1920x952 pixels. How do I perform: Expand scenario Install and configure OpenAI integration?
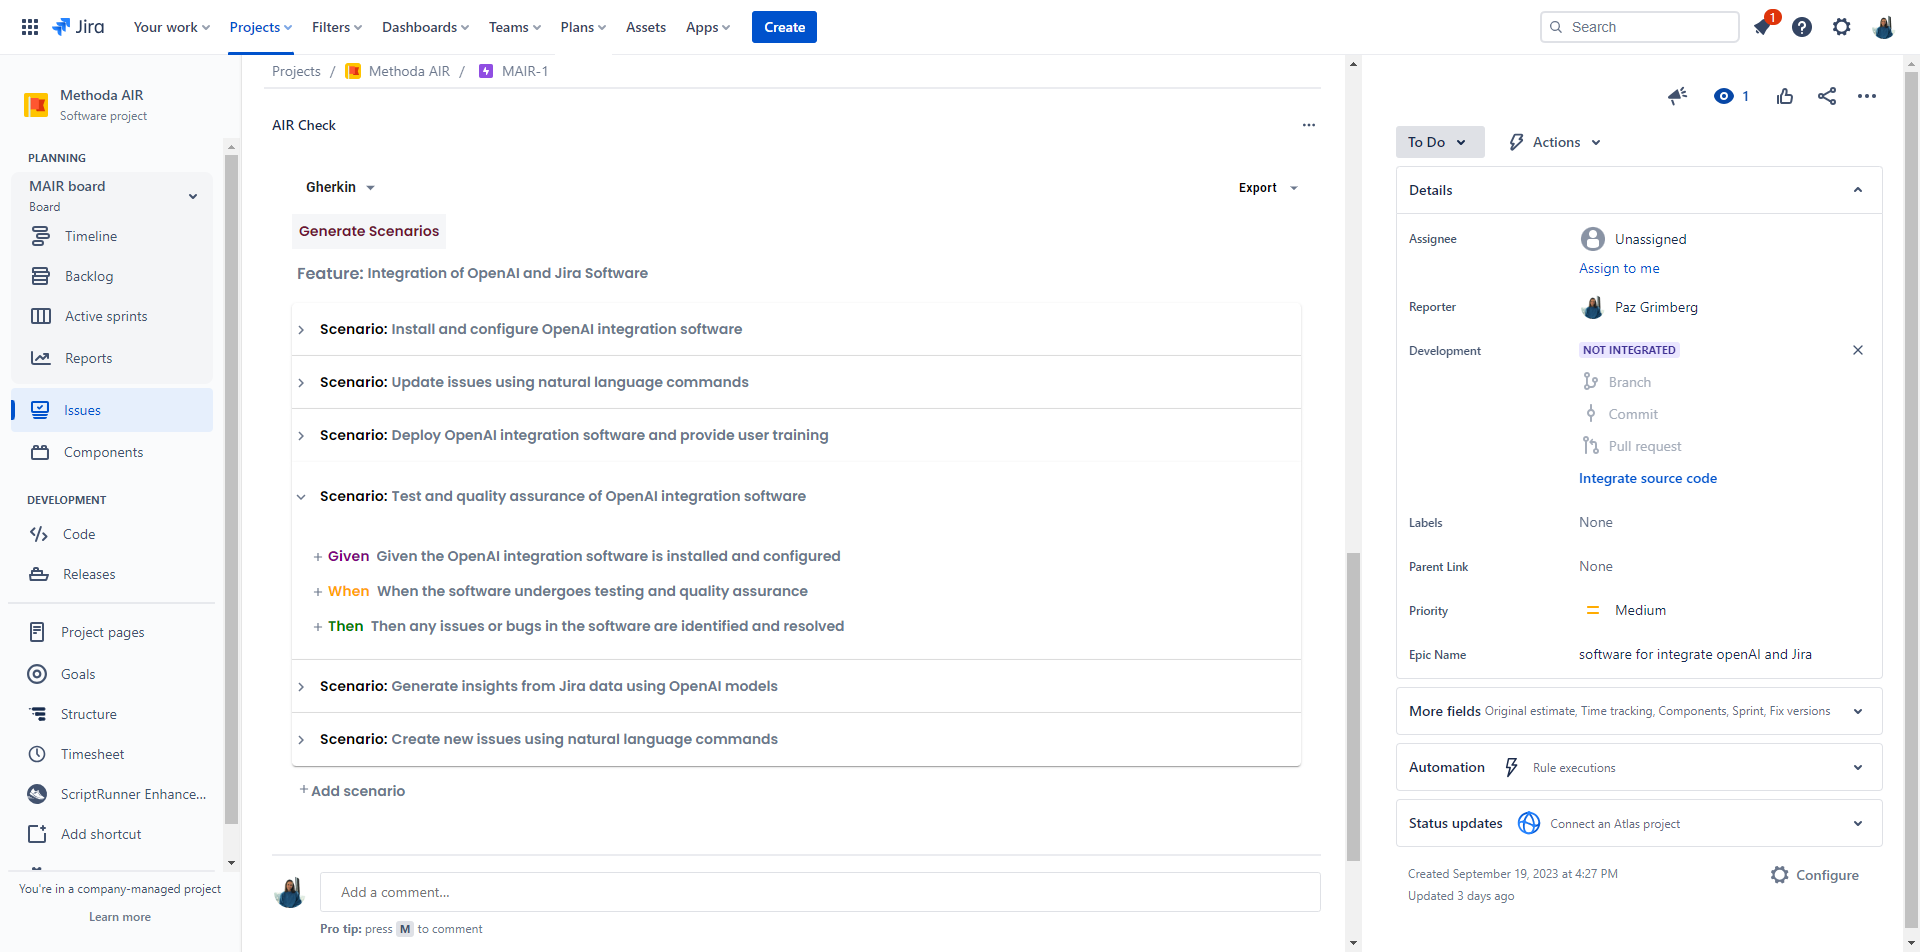[301, 330]
